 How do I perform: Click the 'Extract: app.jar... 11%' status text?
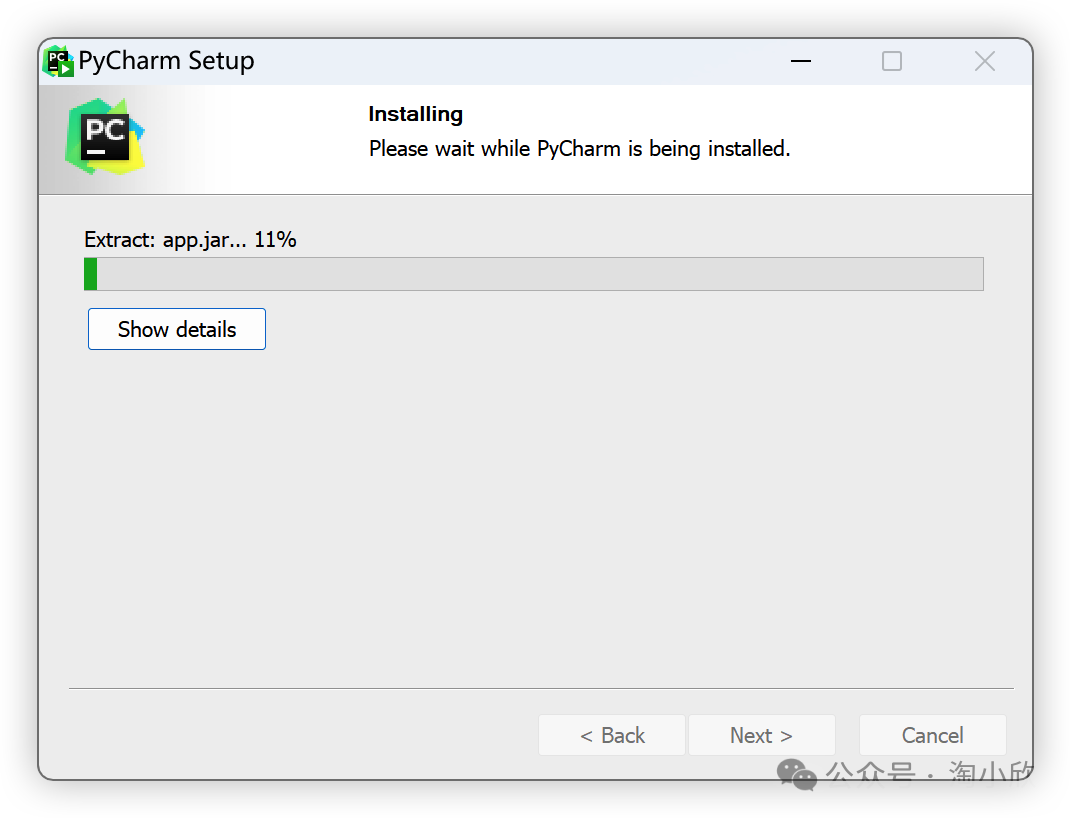[190, 239]
